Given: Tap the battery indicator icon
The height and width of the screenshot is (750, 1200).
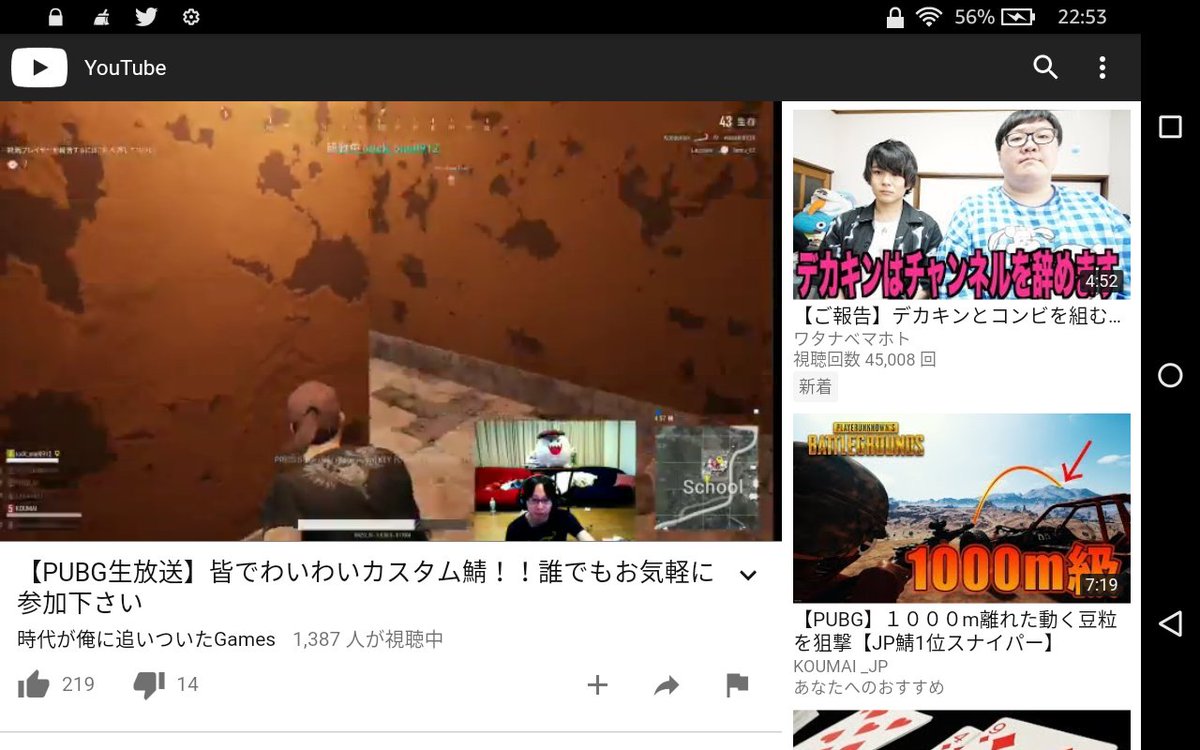Looking at the screenshot, I should [1018, 17].
